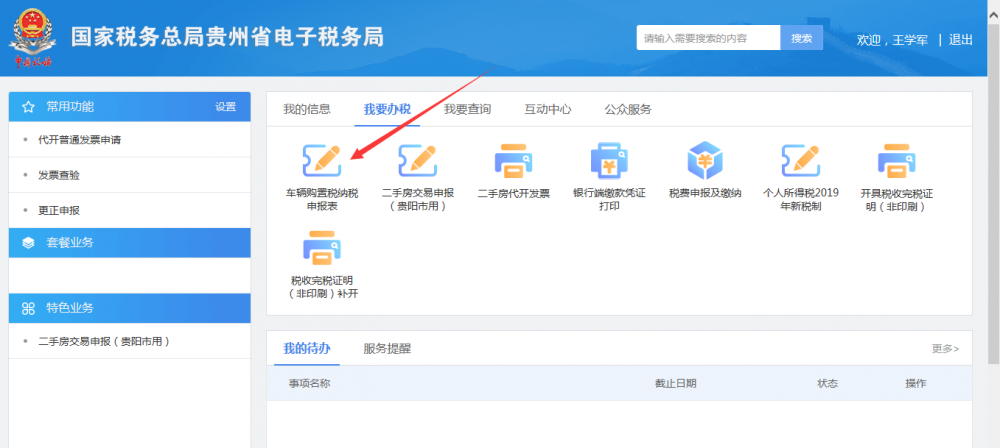The height and width of the screenshot is (448, 1000).
Task: Open the 互动中心 tab
Action: click(548, 109)
